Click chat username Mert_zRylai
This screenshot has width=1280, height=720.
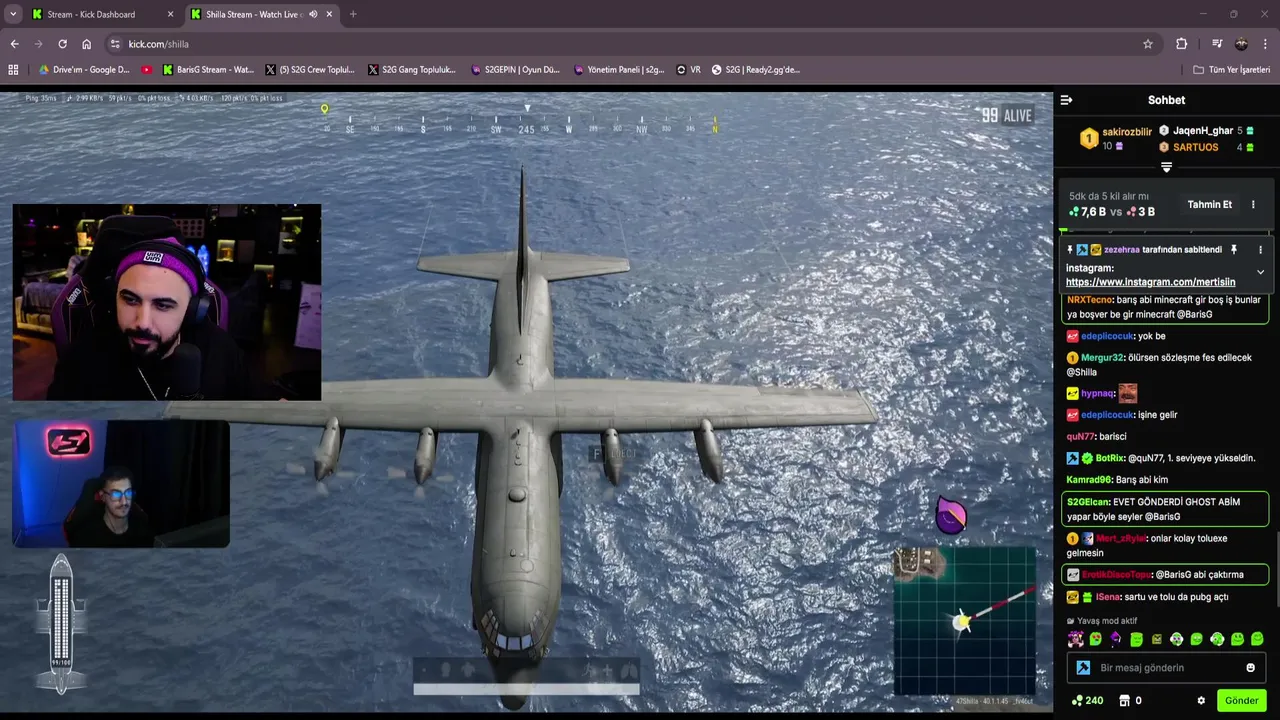click(x=1121, y=539)
